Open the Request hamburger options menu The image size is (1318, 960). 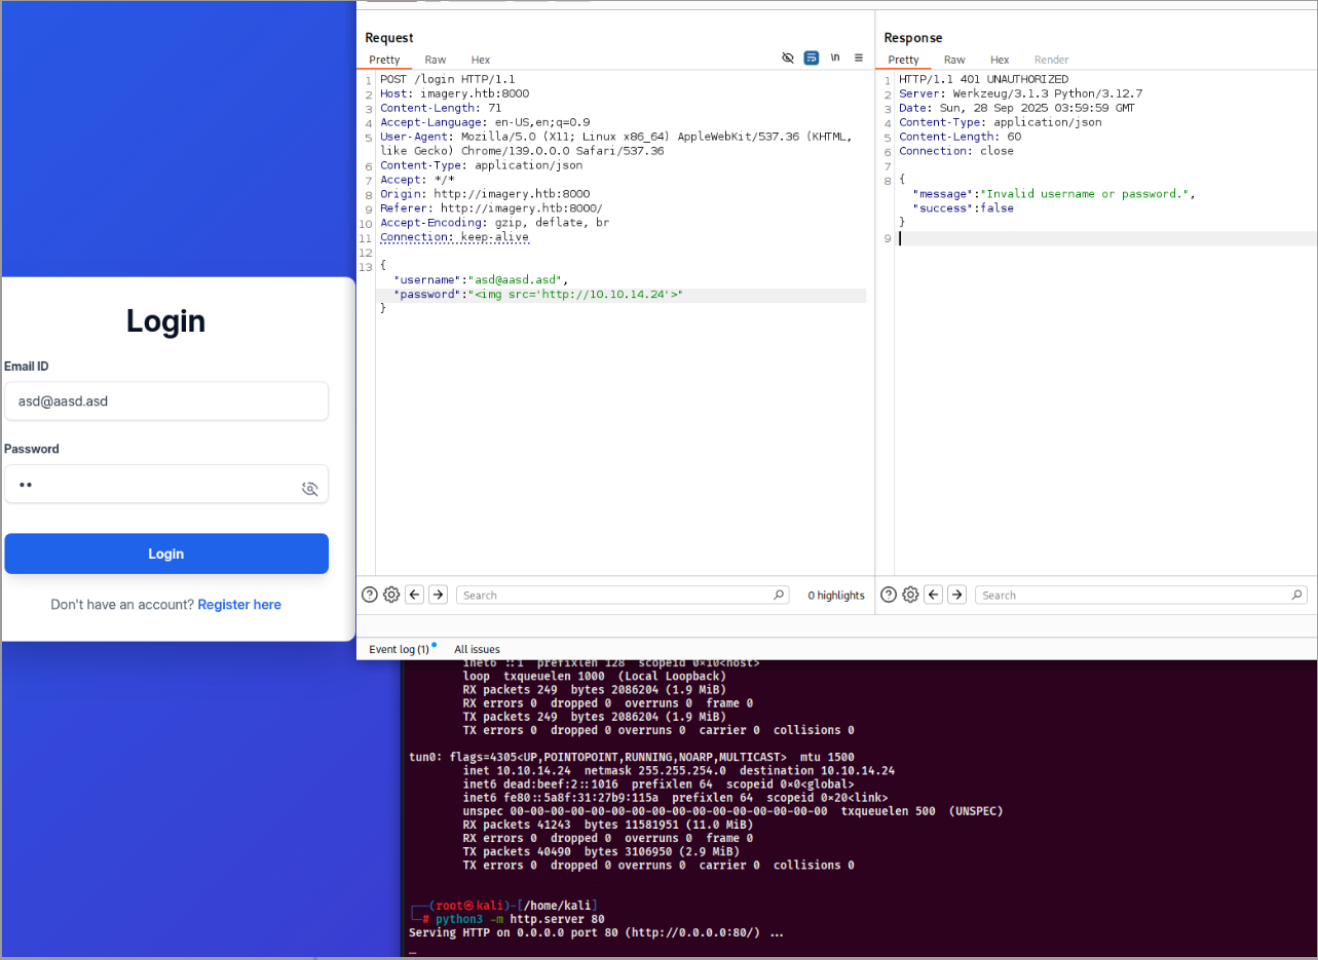click(859, 58)
